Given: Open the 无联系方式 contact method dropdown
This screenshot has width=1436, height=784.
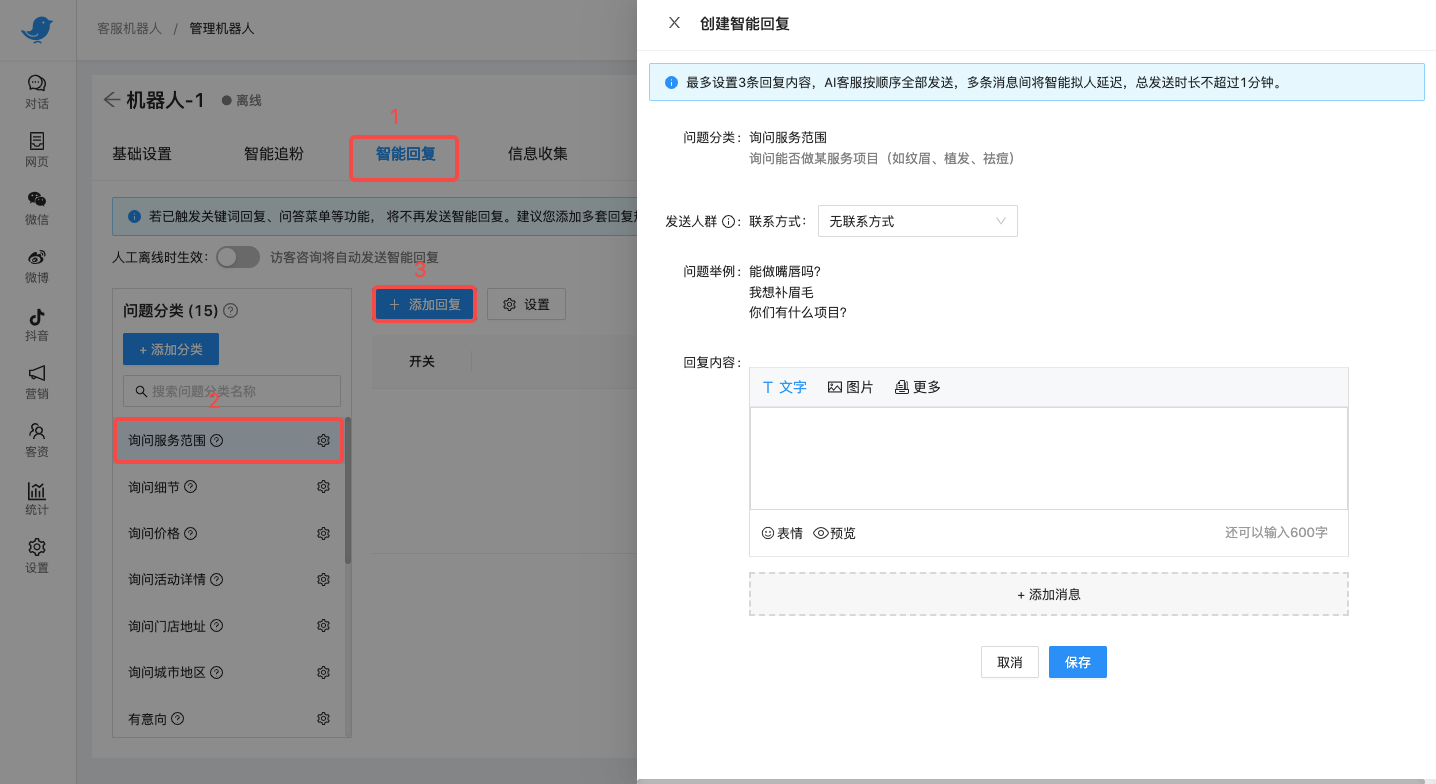Looking at the screenshot, I should pos(917,220).
